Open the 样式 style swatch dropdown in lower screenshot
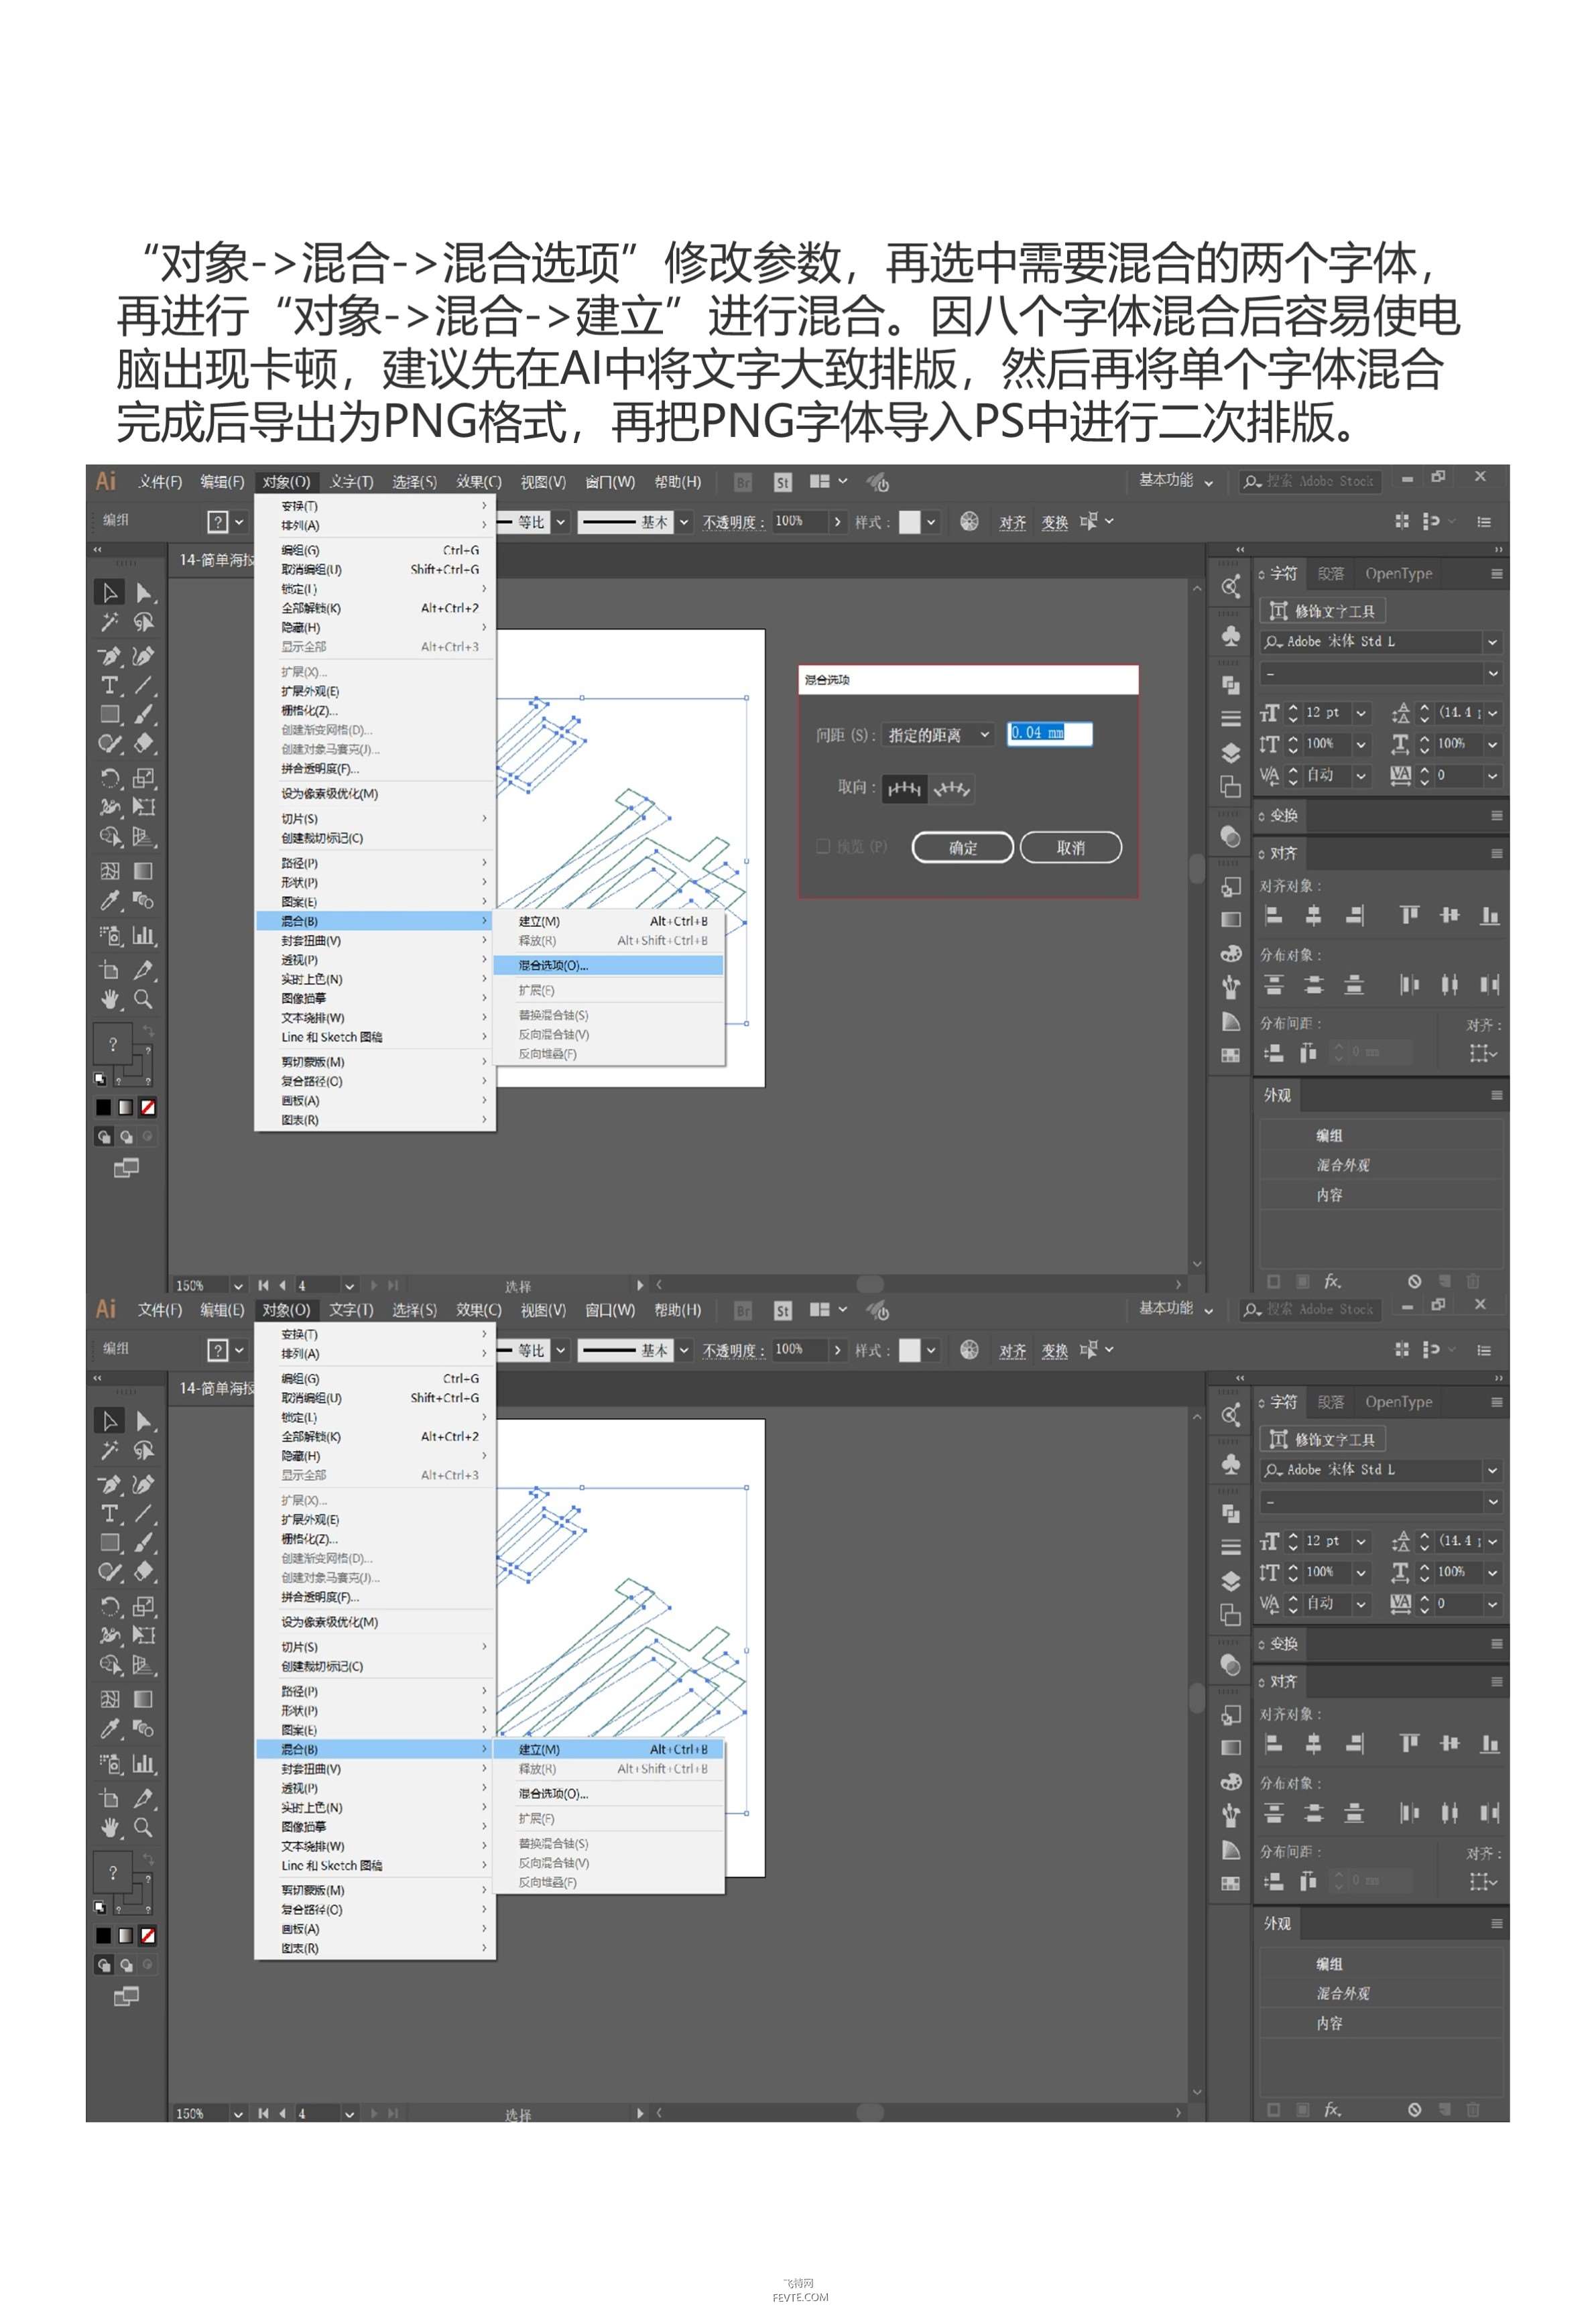Image resolution: width=1596 pixels, height=2305 pixels. point(931,1349)
